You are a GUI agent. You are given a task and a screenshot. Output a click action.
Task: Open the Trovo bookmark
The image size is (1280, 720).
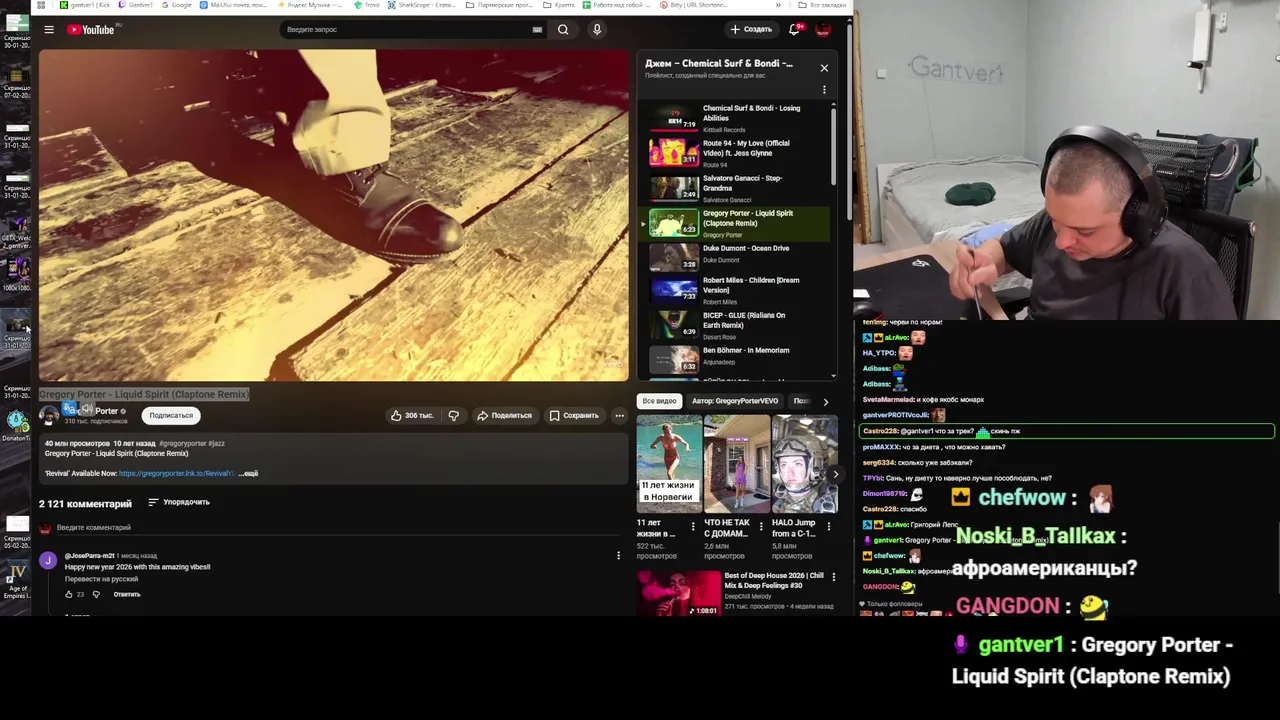(367, 5)
